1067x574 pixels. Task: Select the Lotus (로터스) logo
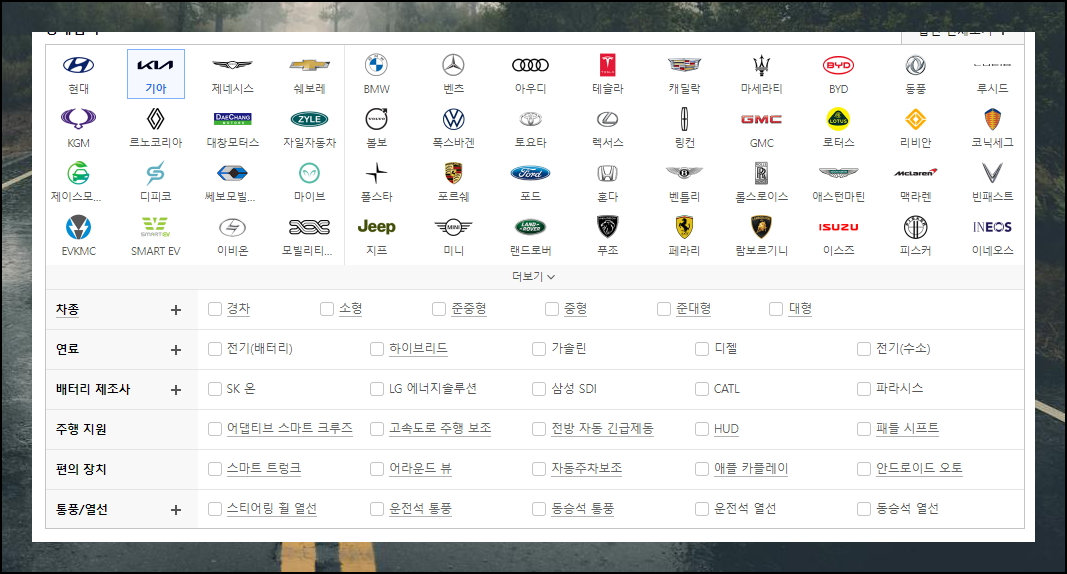pos(838,119)
